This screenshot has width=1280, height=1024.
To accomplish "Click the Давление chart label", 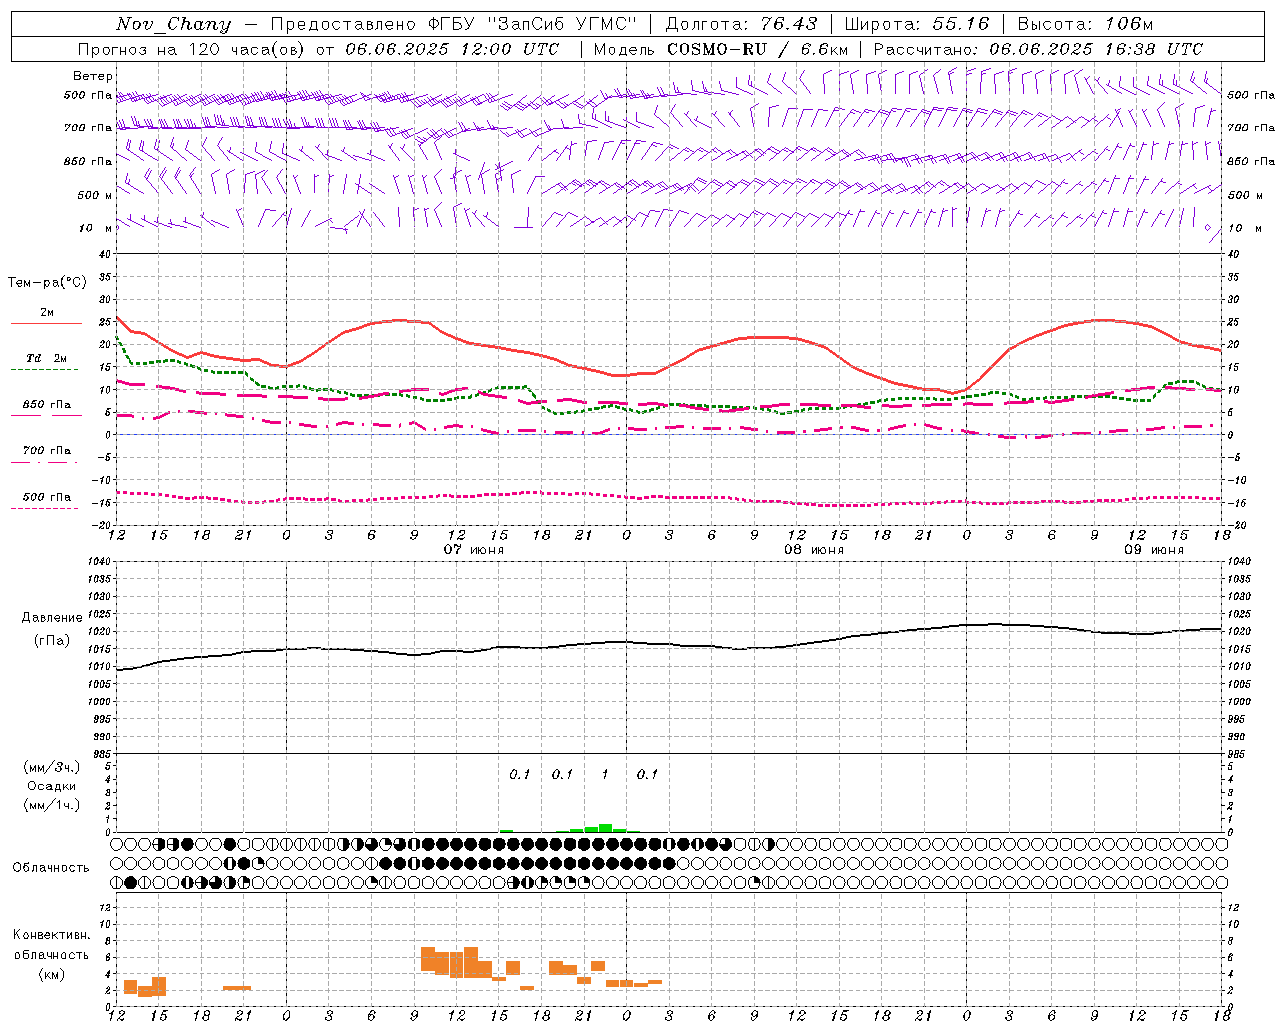I will [x=52, y=618].
